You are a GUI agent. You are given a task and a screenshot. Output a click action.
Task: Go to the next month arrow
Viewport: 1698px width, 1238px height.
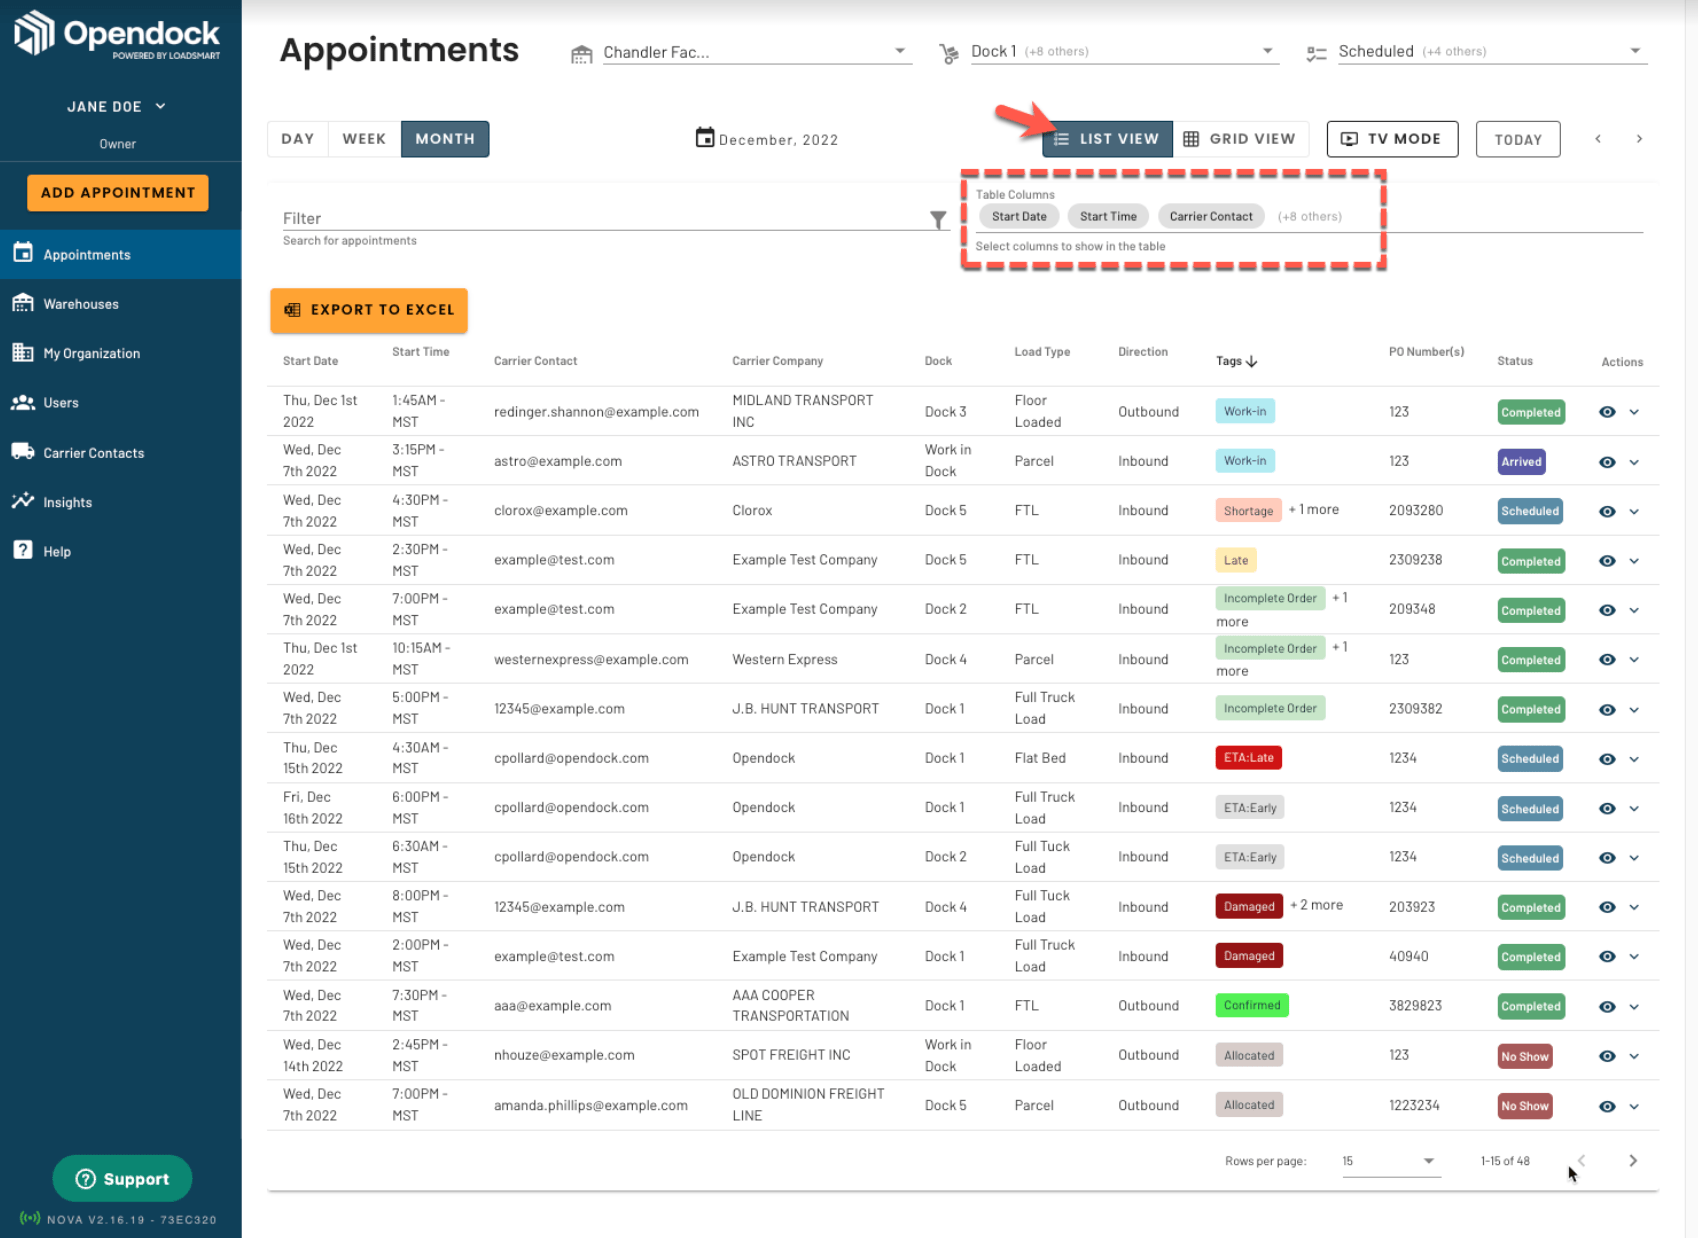[1639, 139]
